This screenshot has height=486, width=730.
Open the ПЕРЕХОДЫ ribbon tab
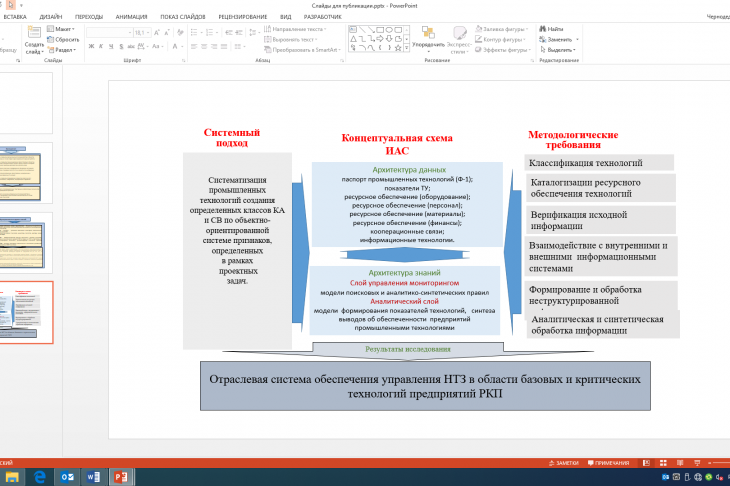[89, 17]
